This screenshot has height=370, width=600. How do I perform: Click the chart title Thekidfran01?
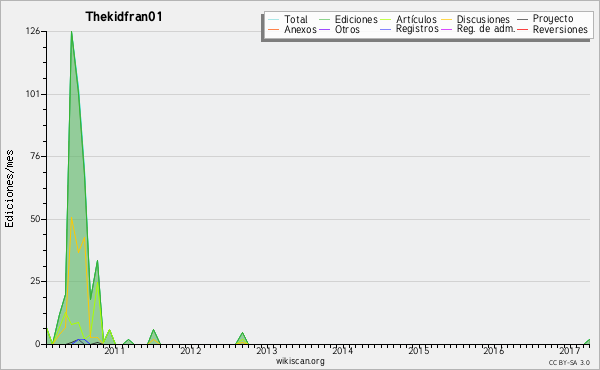pyautogui.click(x=124, y=17)
